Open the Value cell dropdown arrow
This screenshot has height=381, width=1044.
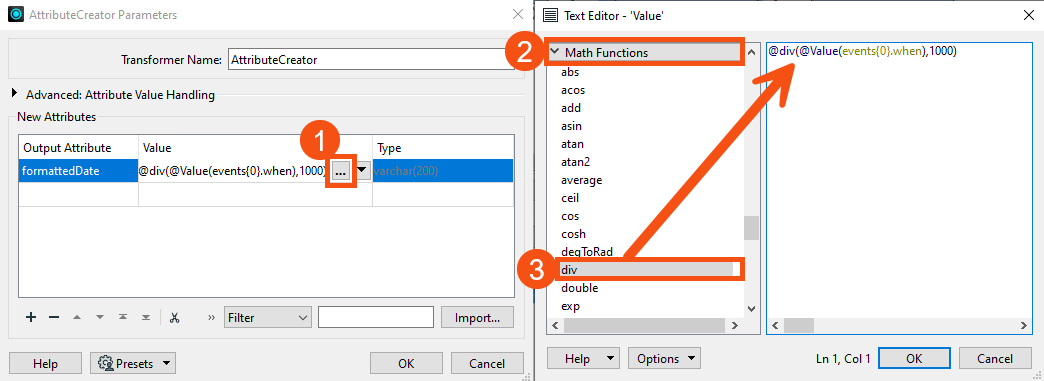[362, 171]
